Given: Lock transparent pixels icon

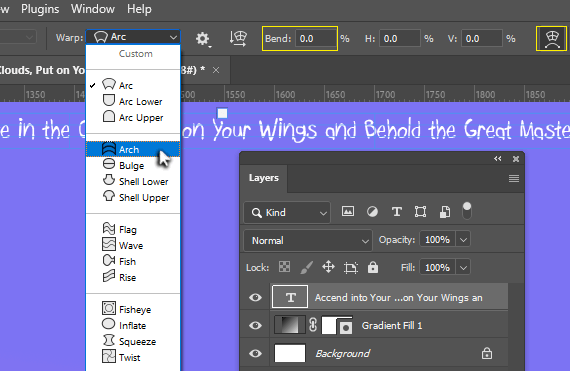Looking at the screenshot, I should 284,267.
